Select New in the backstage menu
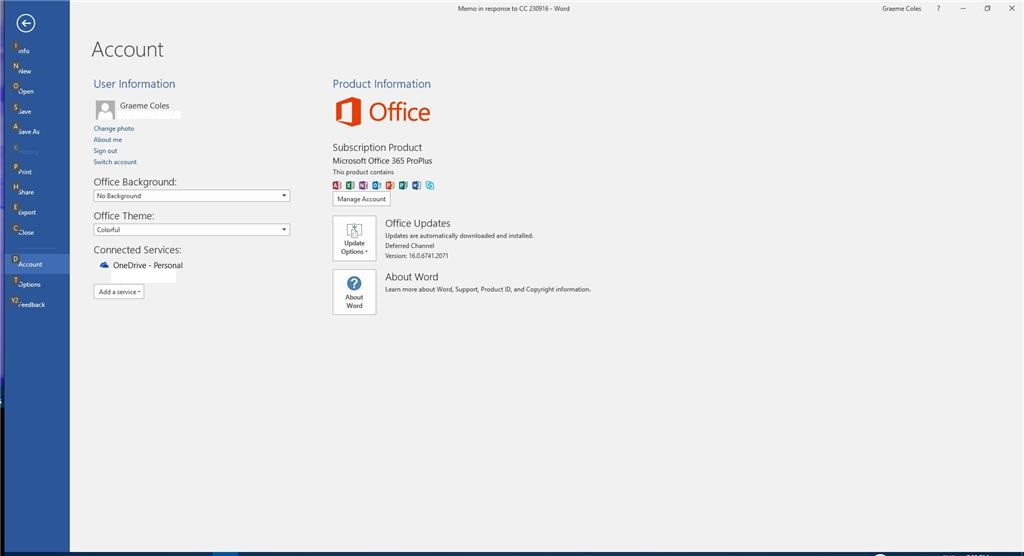The width and height of the screenshot is (1024, 556). 37,71
